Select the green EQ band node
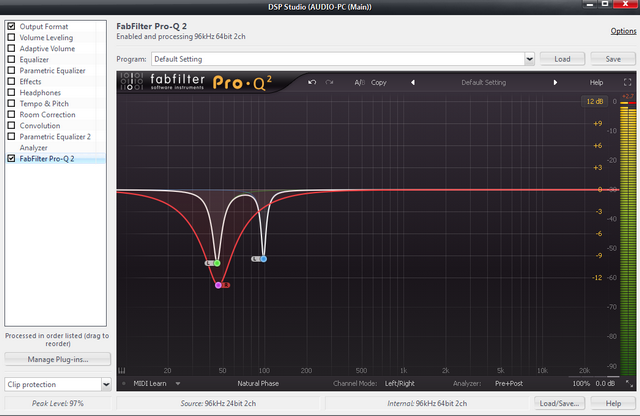The height and width of the screenshot is (416, 640). point(217,263)
